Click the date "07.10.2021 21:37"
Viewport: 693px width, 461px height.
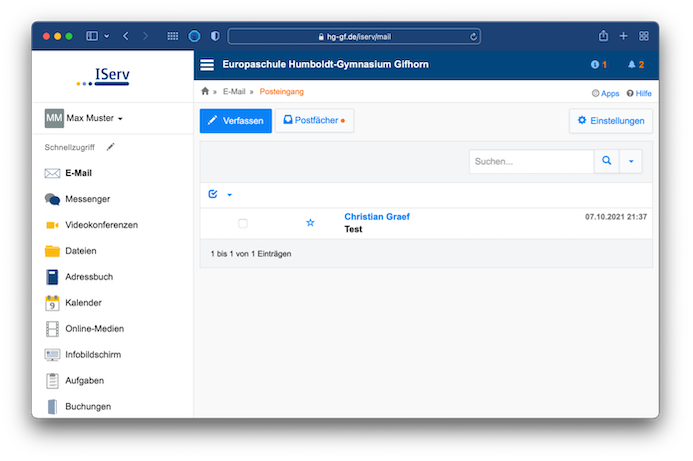pyautogui.click(x=616, y=217)
